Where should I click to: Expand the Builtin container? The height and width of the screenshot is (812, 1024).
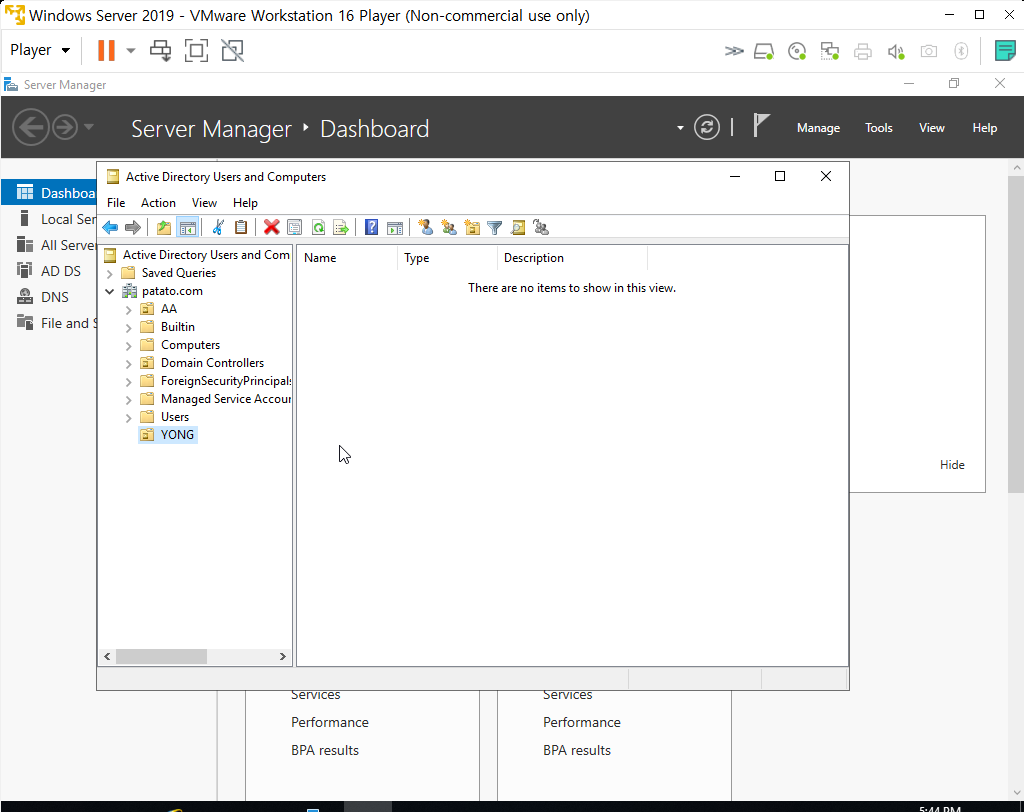[129, 327]
